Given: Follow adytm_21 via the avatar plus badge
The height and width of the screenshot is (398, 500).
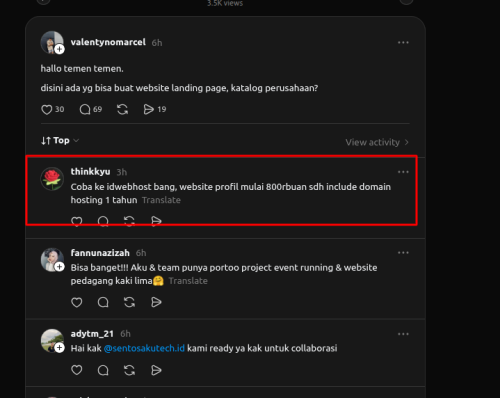Looking at the screenshot, I should point(60,348).
